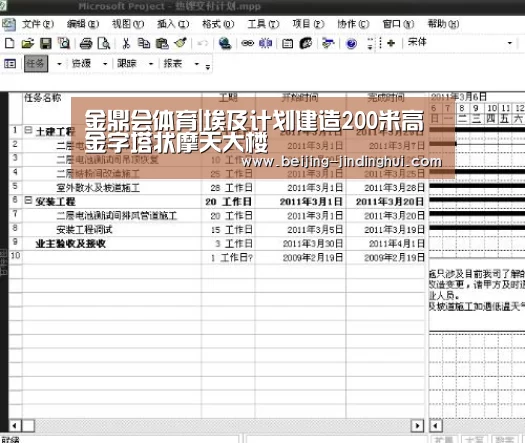Viewport: 525px width, 443px height.
Task: Click the Microsoft Project icon beside the menu bar
Action: tap(9, 24)
